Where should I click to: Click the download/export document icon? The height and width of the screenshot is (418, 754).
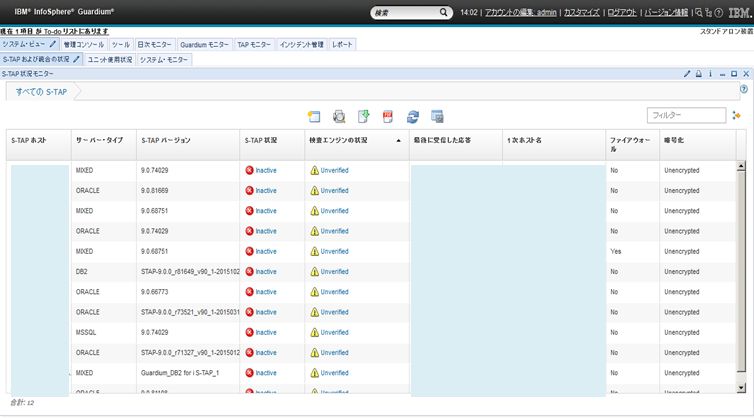[363, 116]
